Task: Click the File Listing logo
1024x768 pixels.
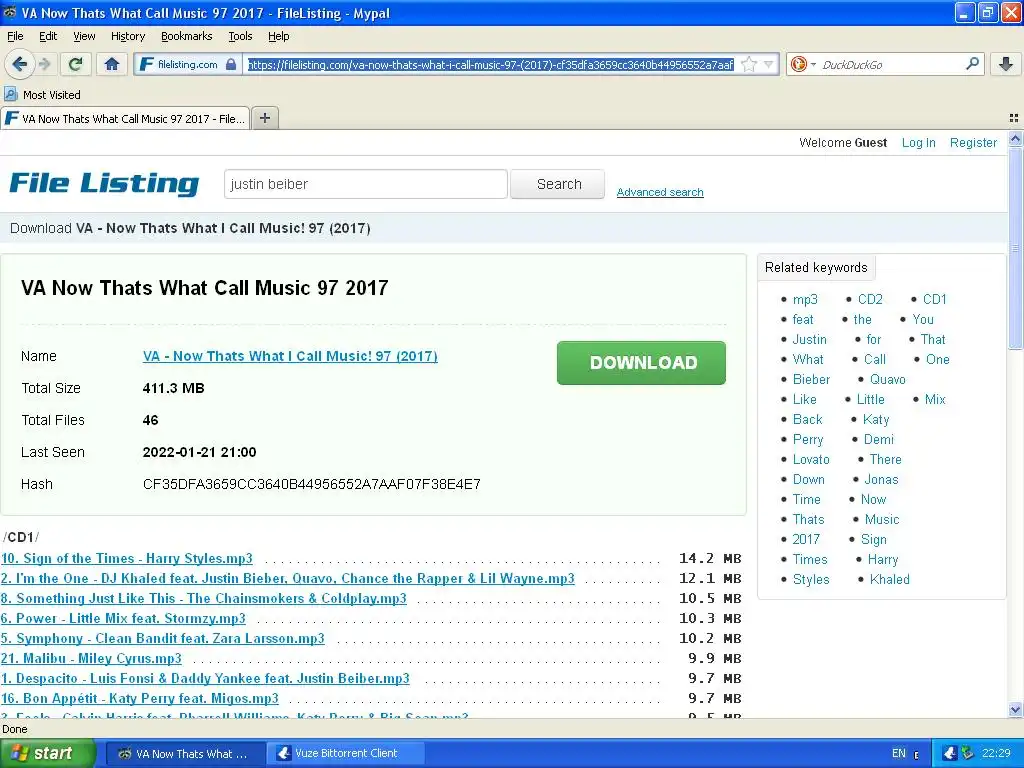Action: tap(104, 184)
